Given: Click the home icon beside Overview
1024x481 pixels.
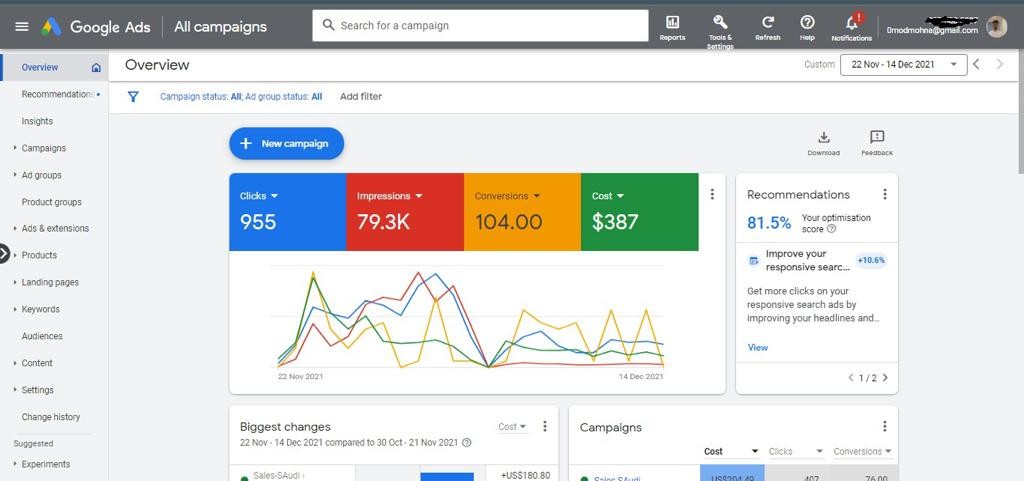Looking at the screenshot, I should pyautogui.click(x=96, y=67).
